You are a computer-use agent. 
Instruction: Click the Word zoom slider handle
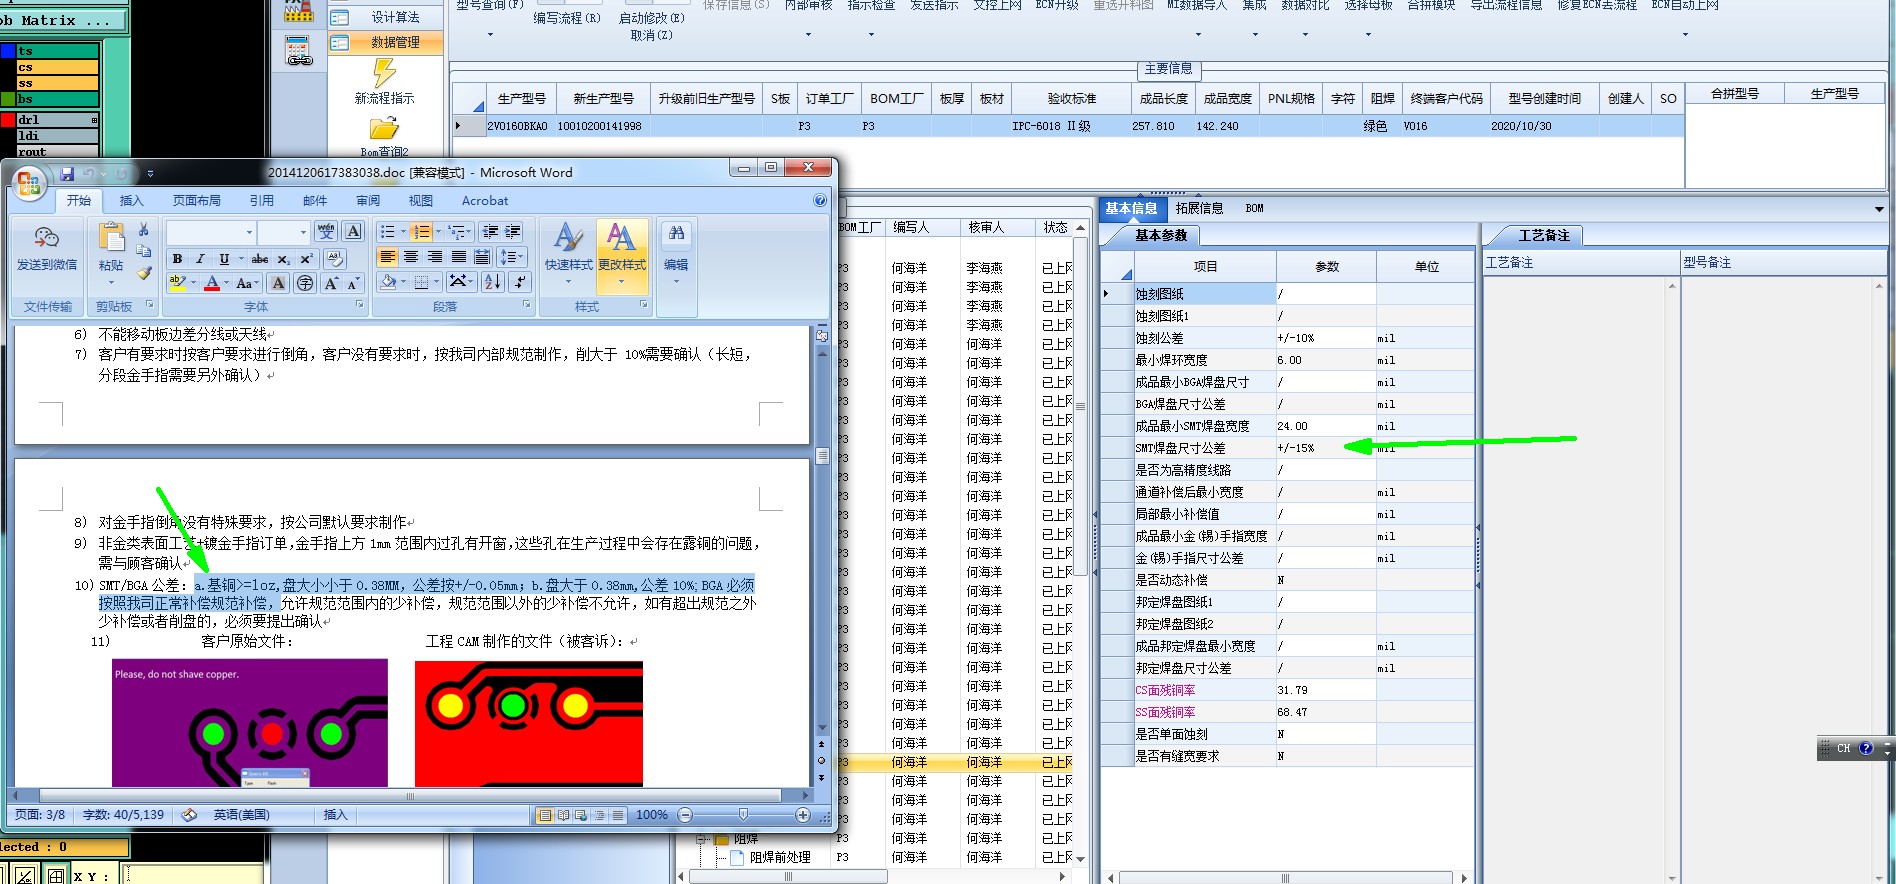click(743, 815)
